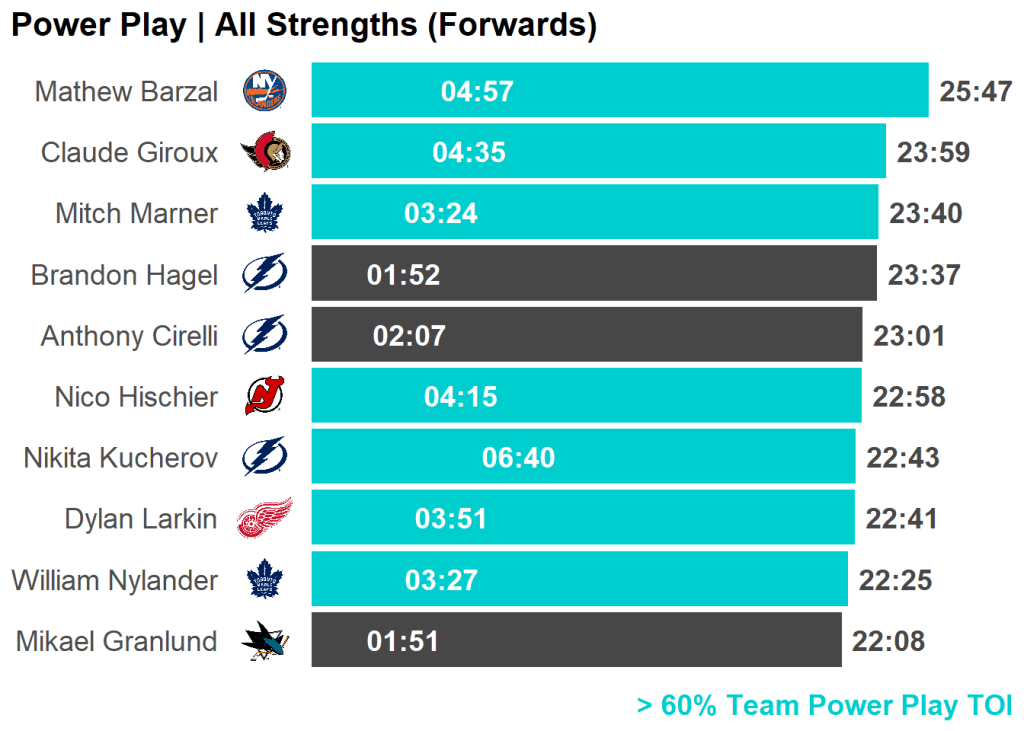The image size is (1024, 731).
Task: Click the Maple Leafs logo beside Mitch Marner
Action: [x=265, y=213]
